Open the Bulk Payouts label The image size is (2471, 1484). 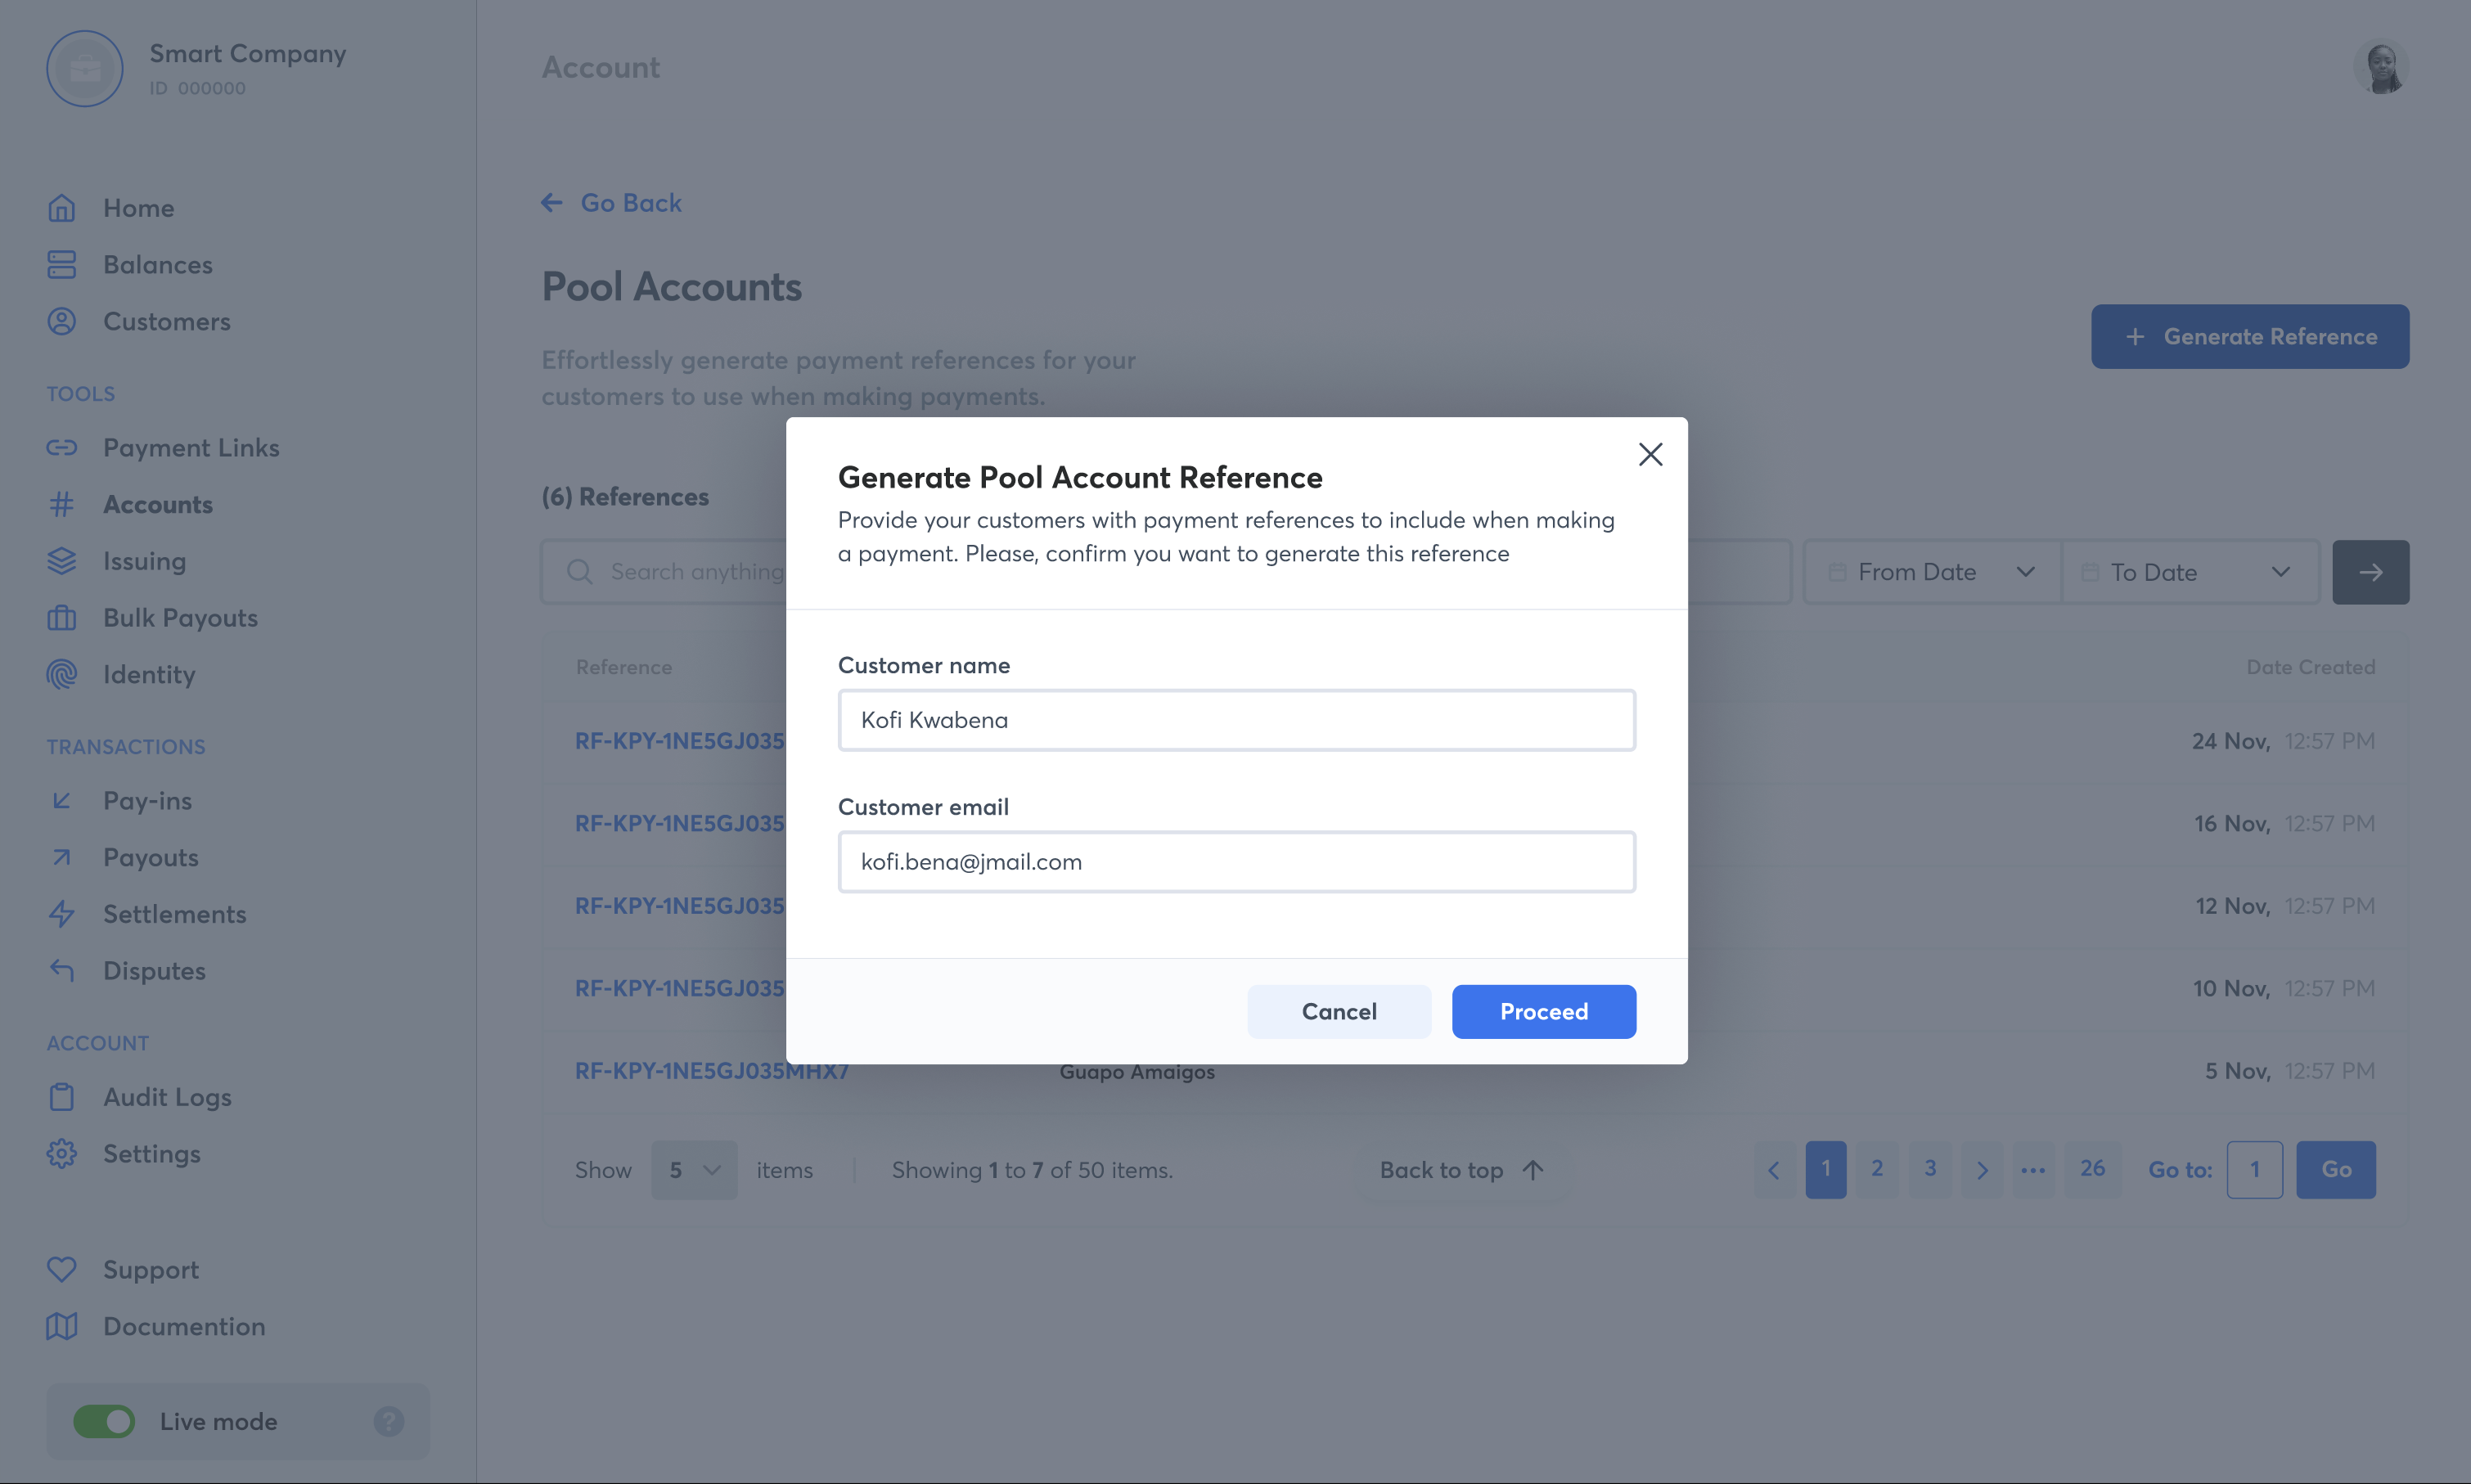[x=180, y=618]
